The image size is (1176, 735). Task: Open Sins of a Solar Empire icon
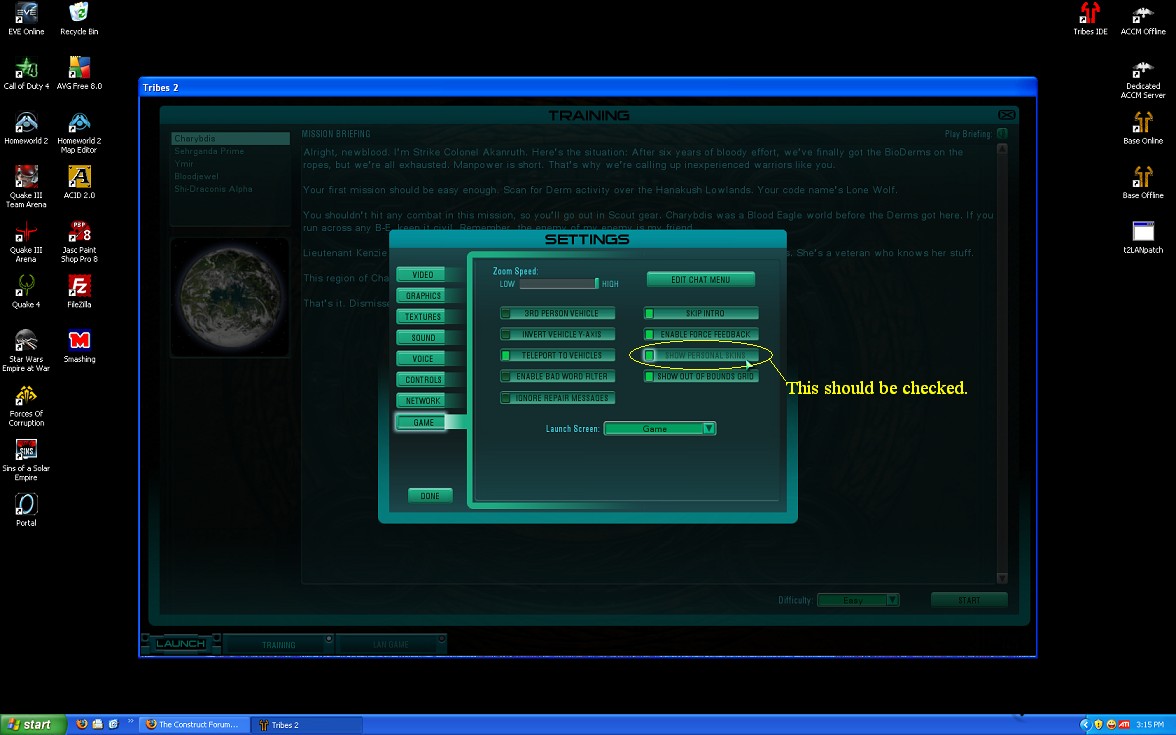26,460
